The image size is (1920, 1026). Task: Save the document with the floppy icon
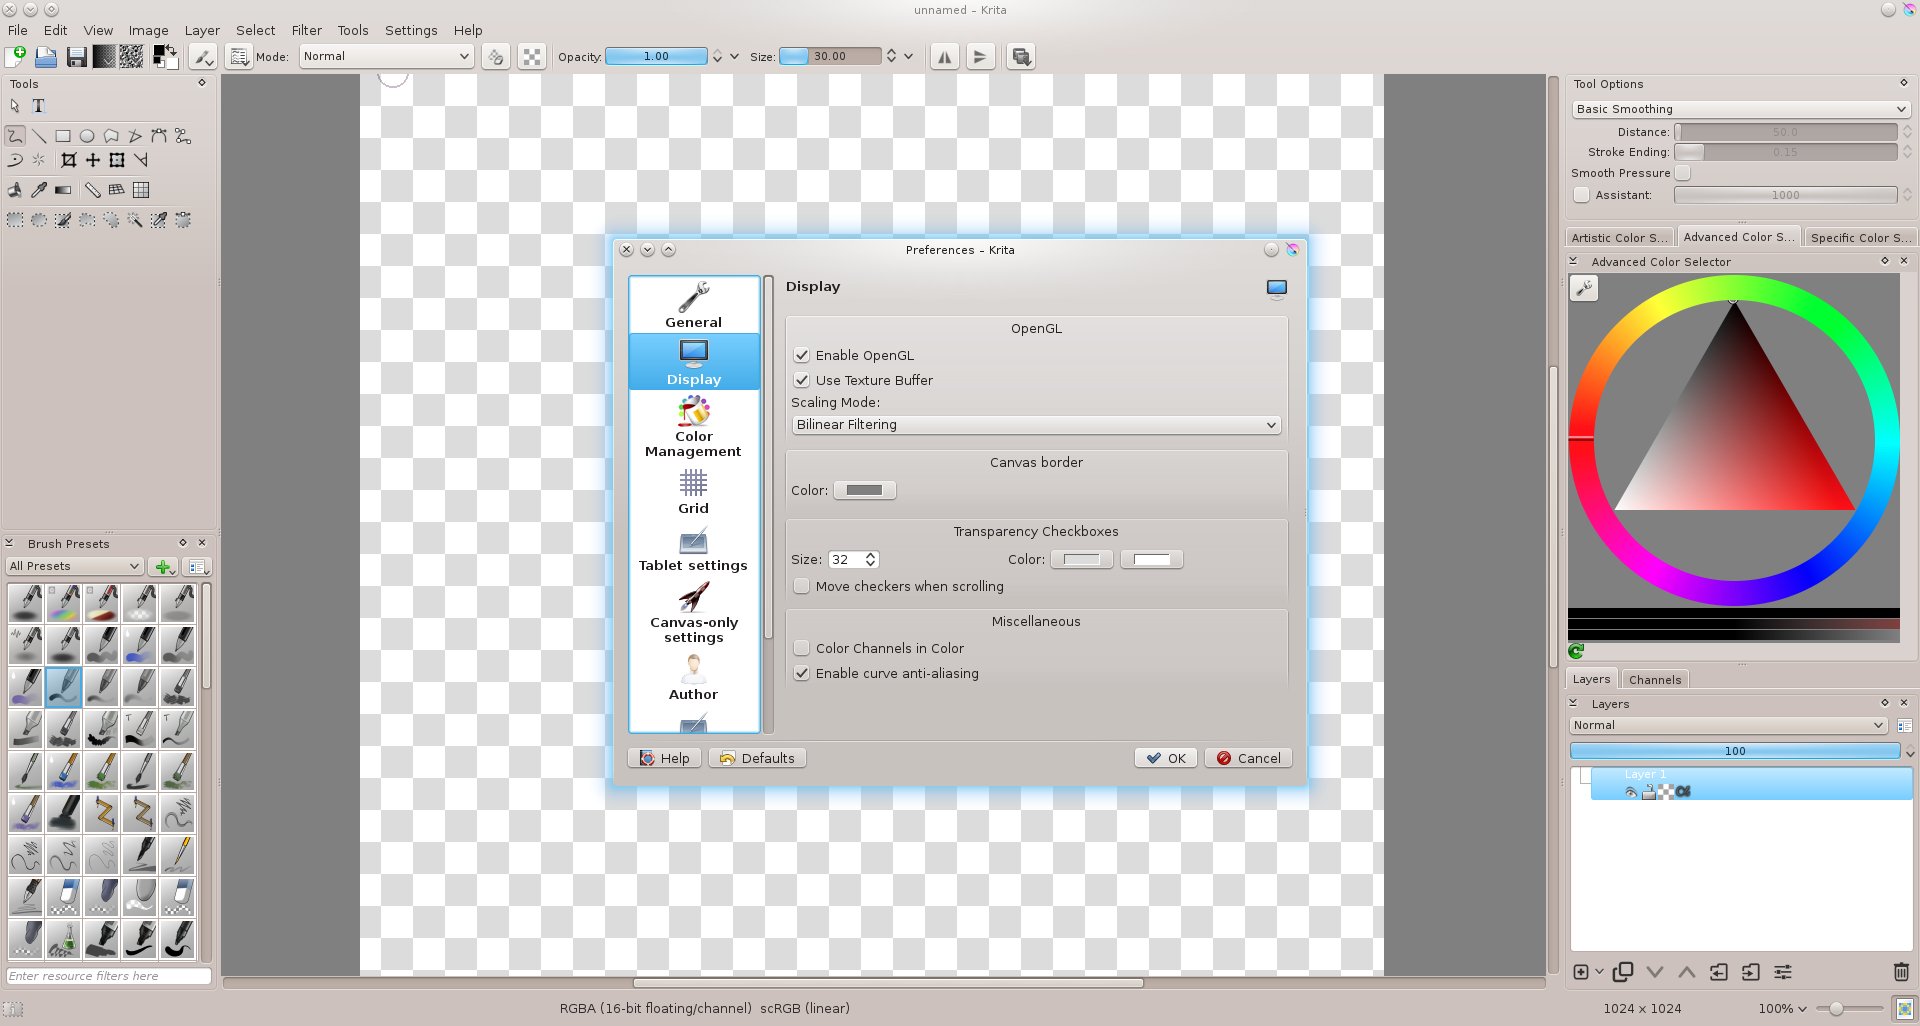[x=76, y=57]
